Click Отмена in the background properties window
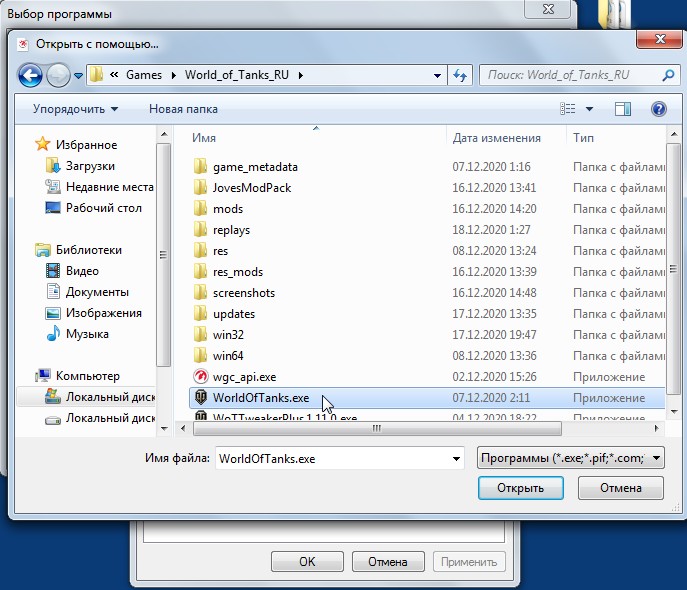 click(x=388, y=562)
